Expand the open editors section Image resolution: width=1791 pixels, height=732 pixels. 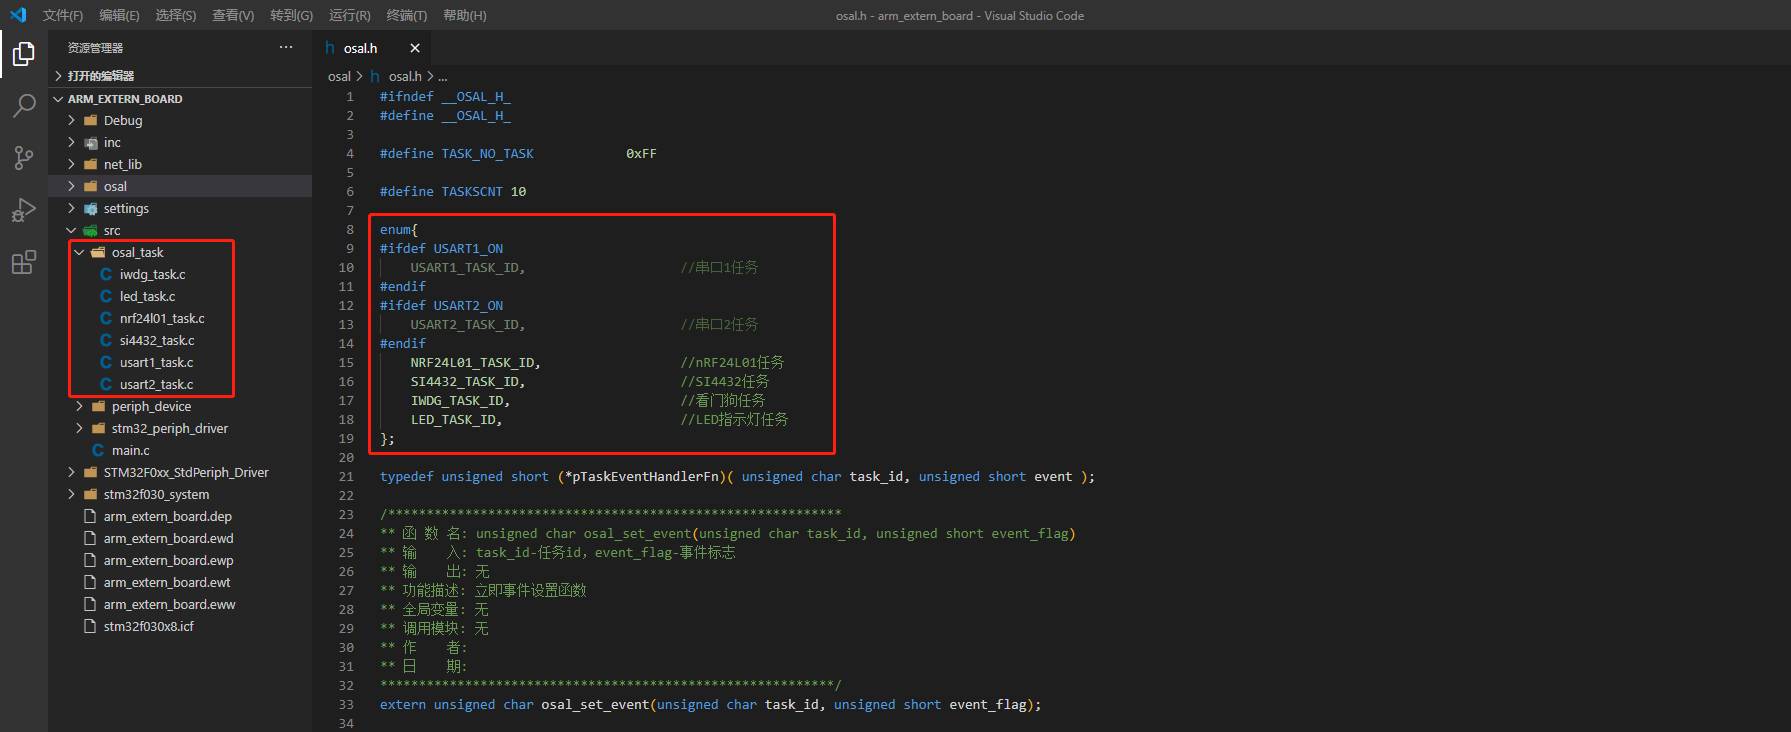point(100,76)
